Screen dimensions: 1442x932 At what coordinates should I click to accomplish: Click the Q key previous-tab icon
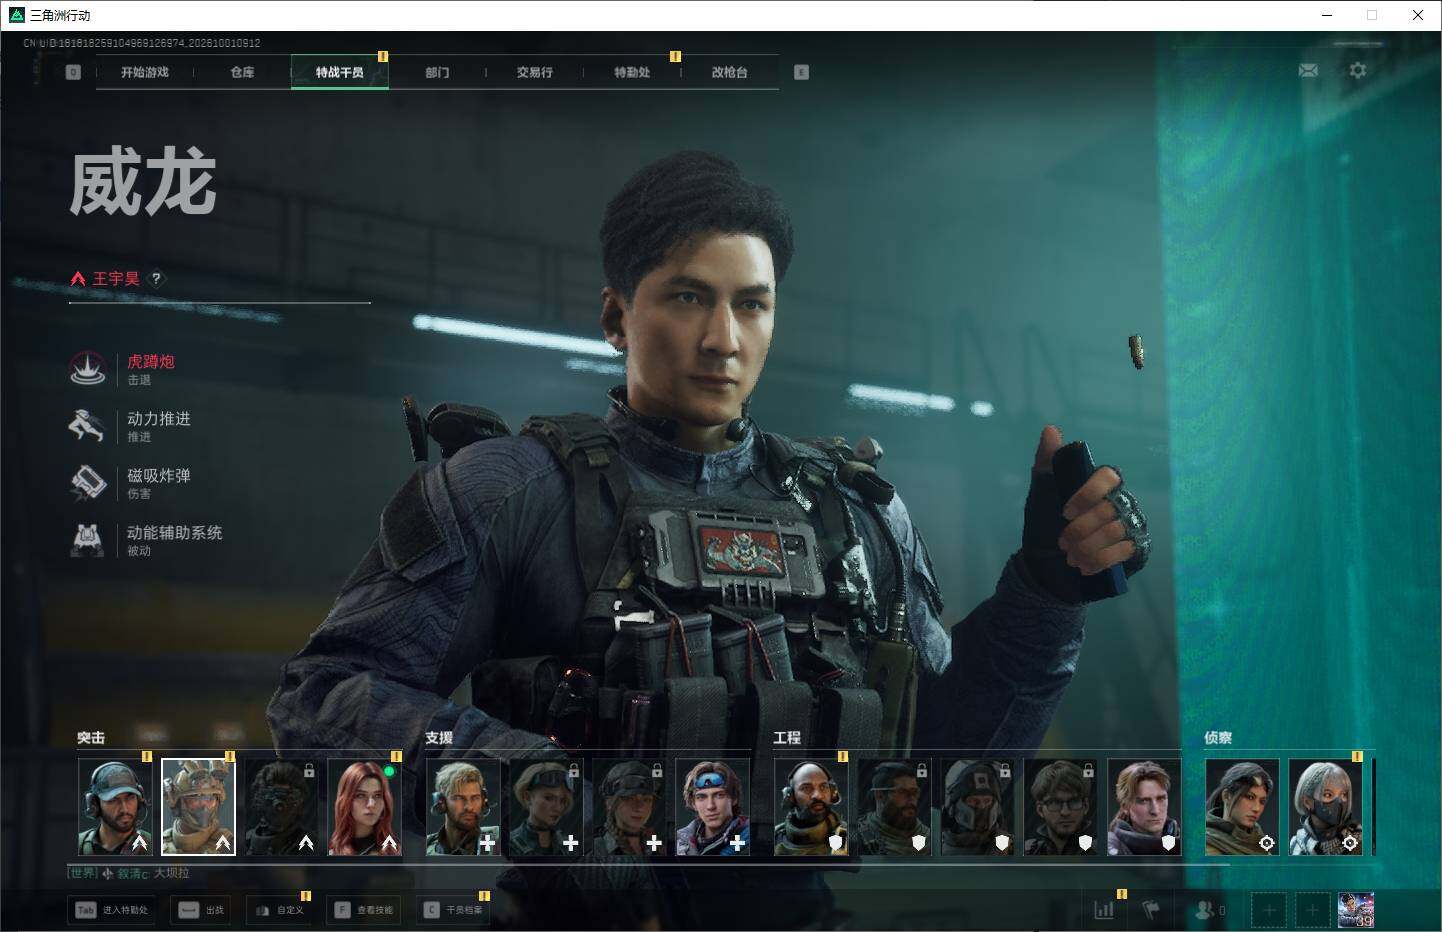(x=73, y=72)
